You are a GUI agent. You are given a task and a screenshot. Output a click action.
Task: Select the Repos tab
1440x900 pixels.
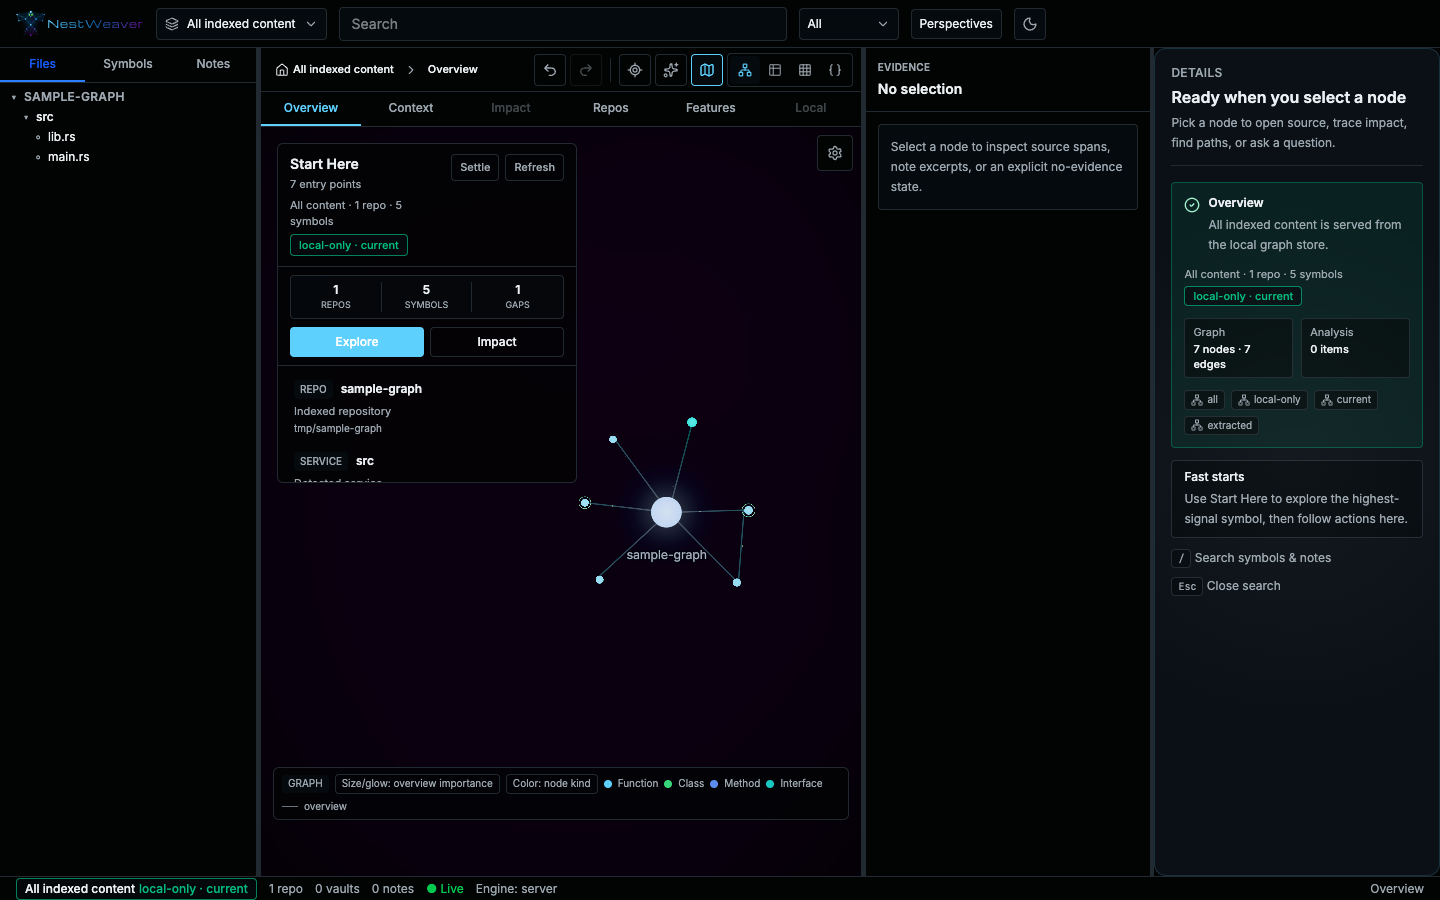click(x=611, y=108)
